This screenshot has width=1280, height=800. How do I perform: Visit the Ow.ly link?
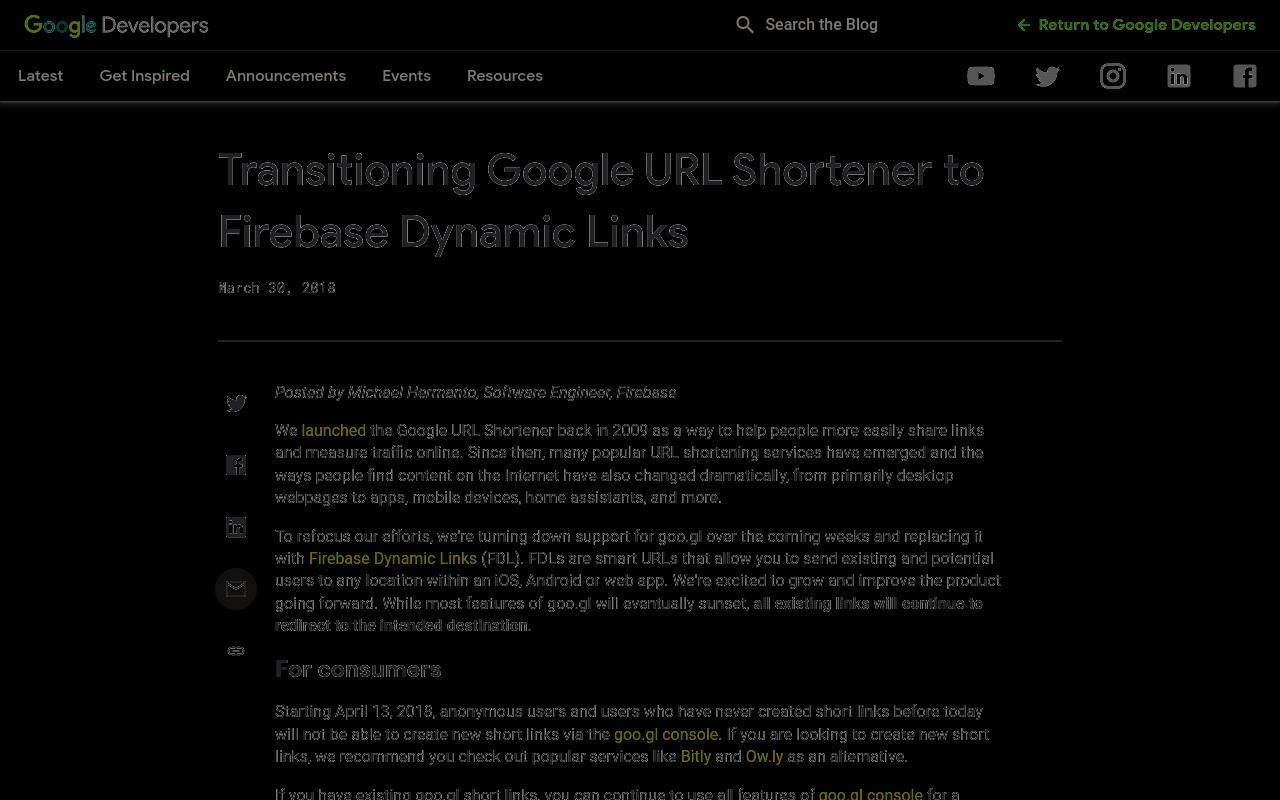point(764,756)
